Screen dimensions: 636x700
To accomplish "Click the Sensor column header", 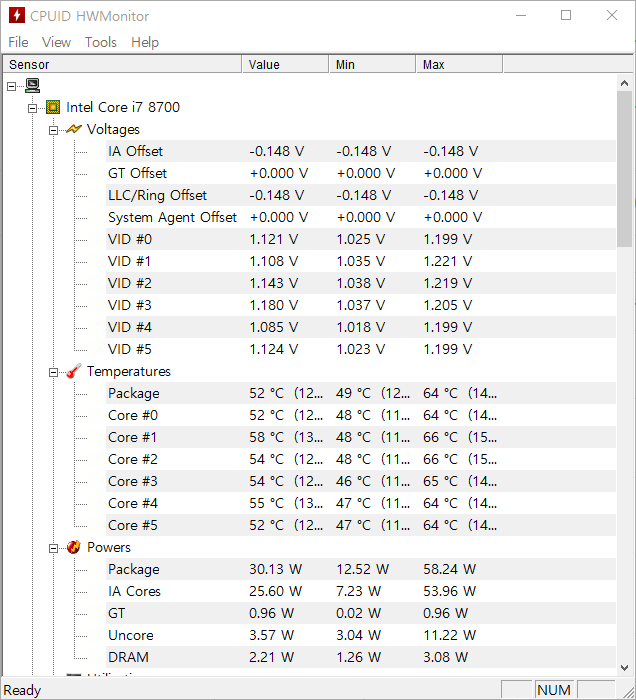I will click(122, 64).
